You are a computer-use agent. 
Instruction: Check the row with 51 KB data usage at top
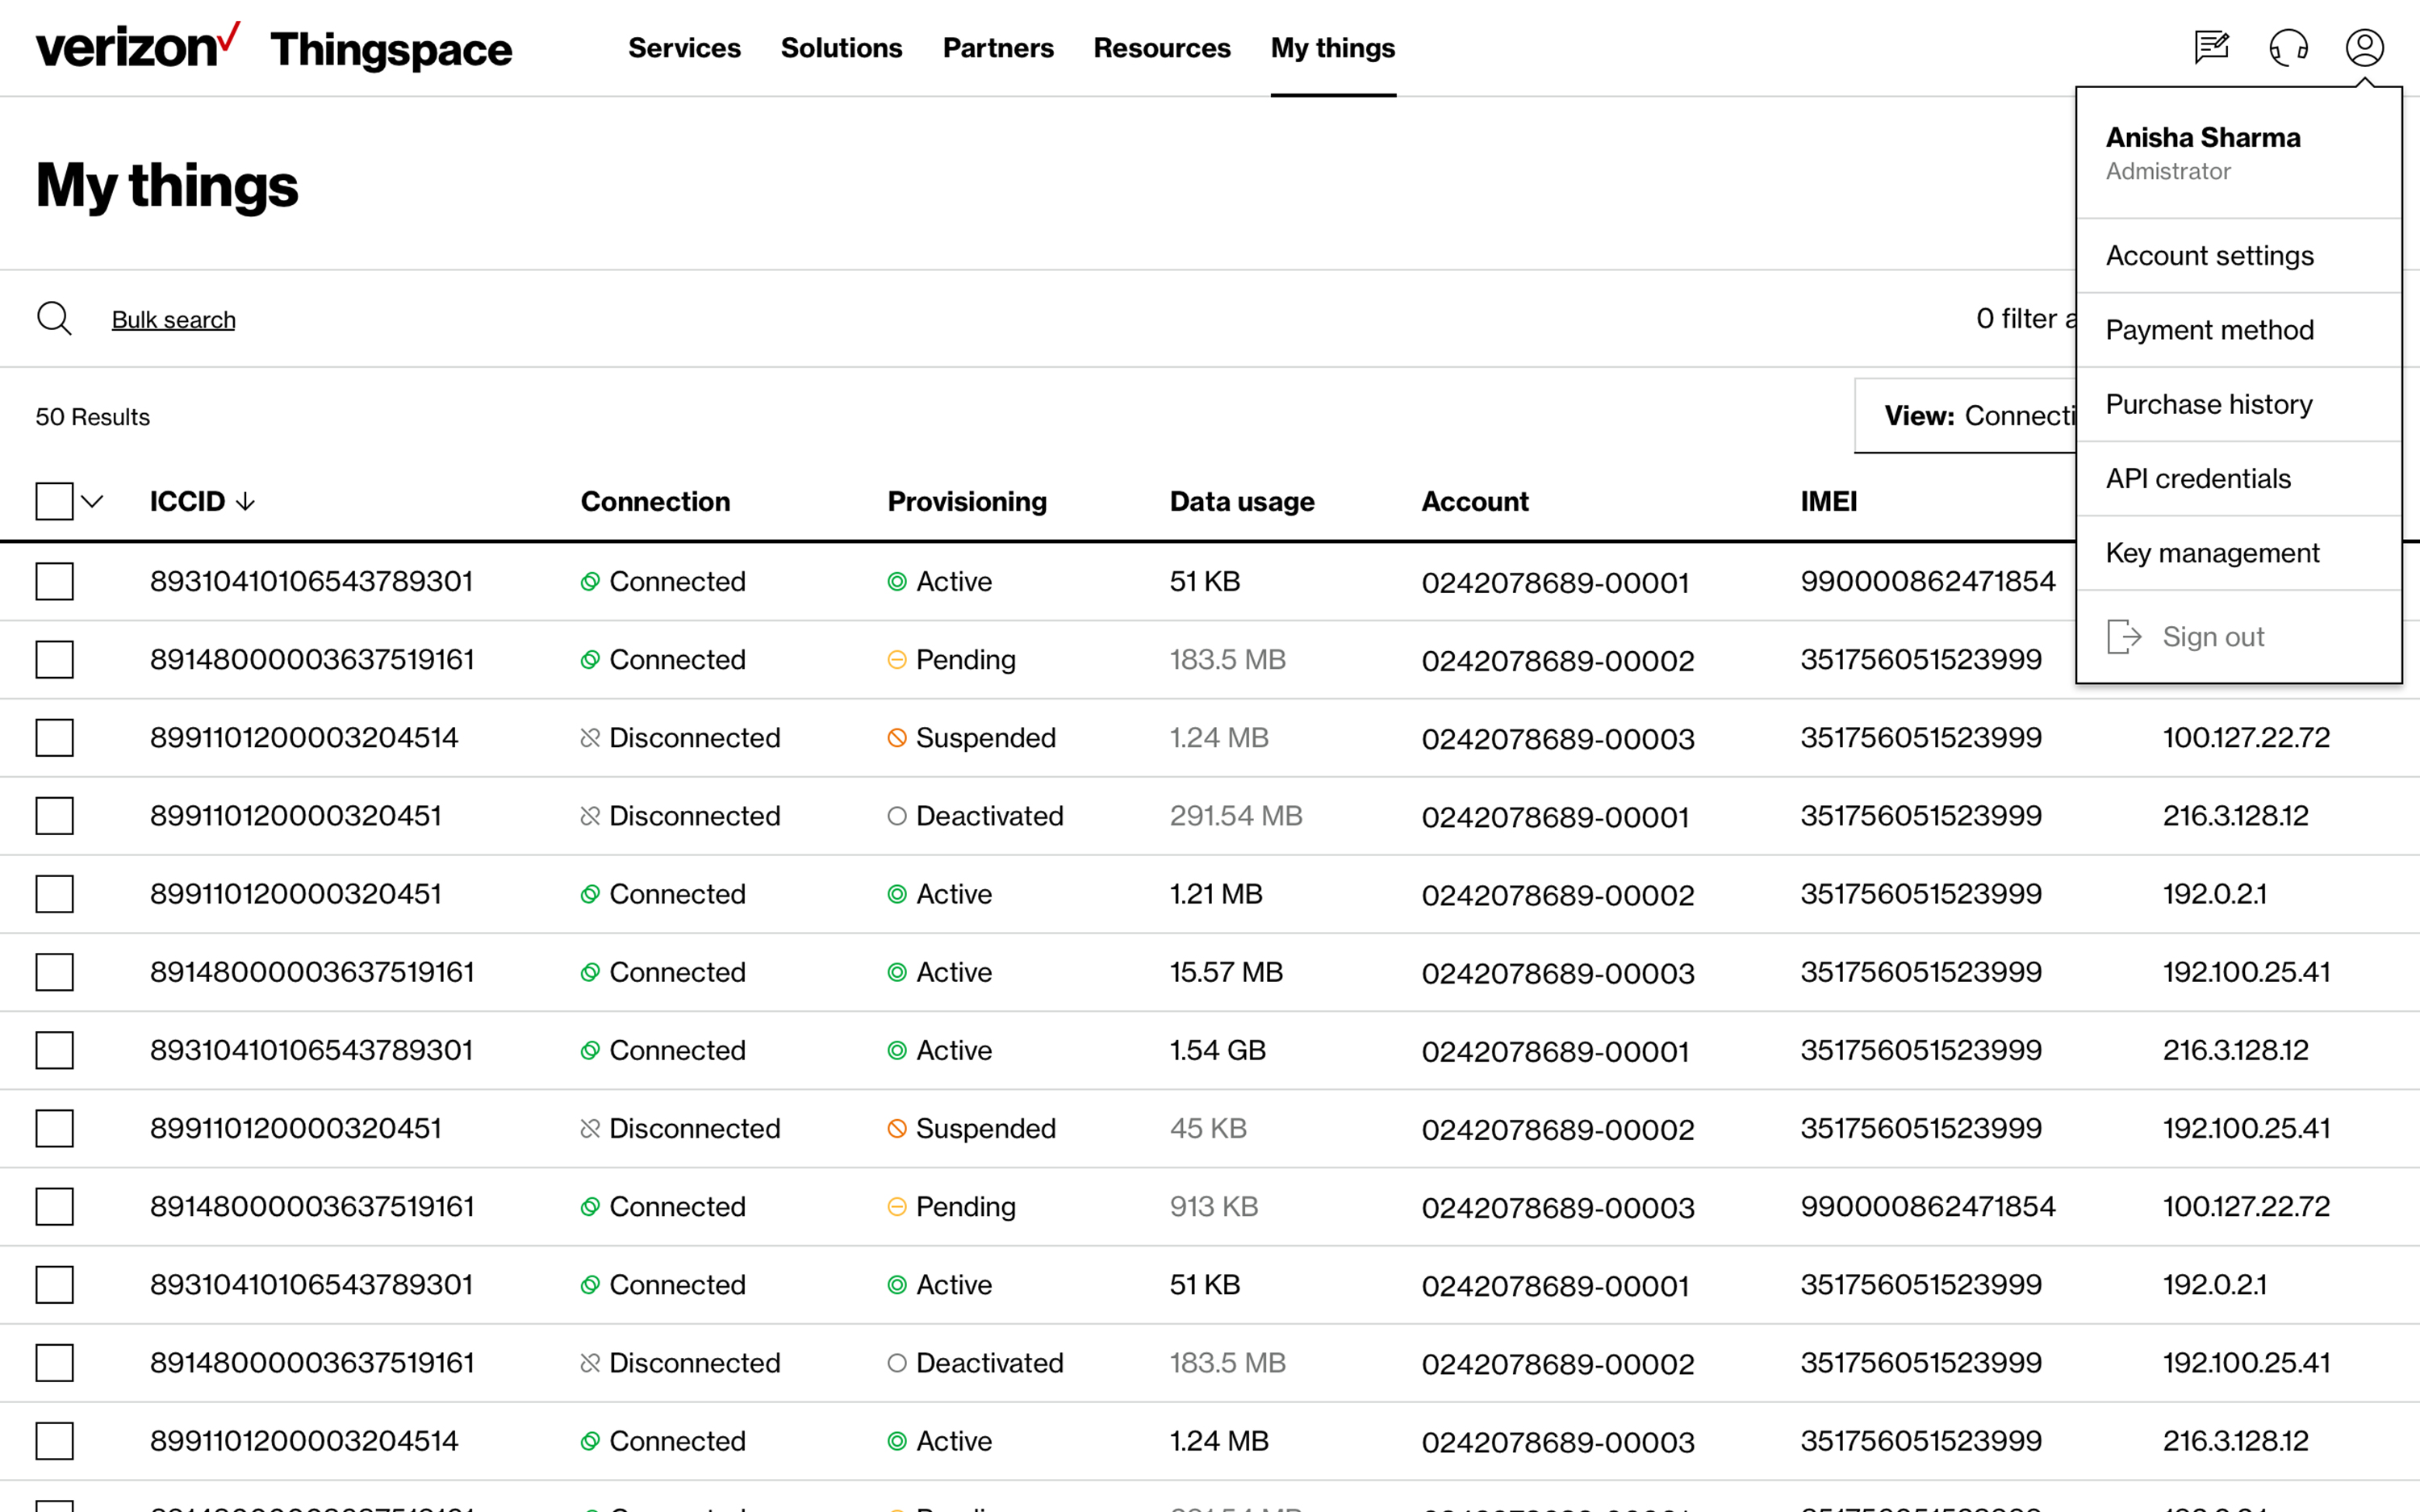54,581
